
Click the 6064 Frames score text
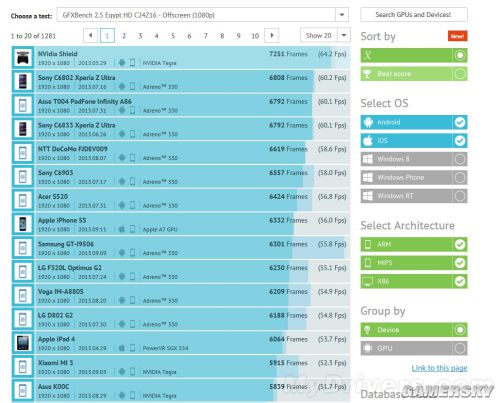pos(288,339)
